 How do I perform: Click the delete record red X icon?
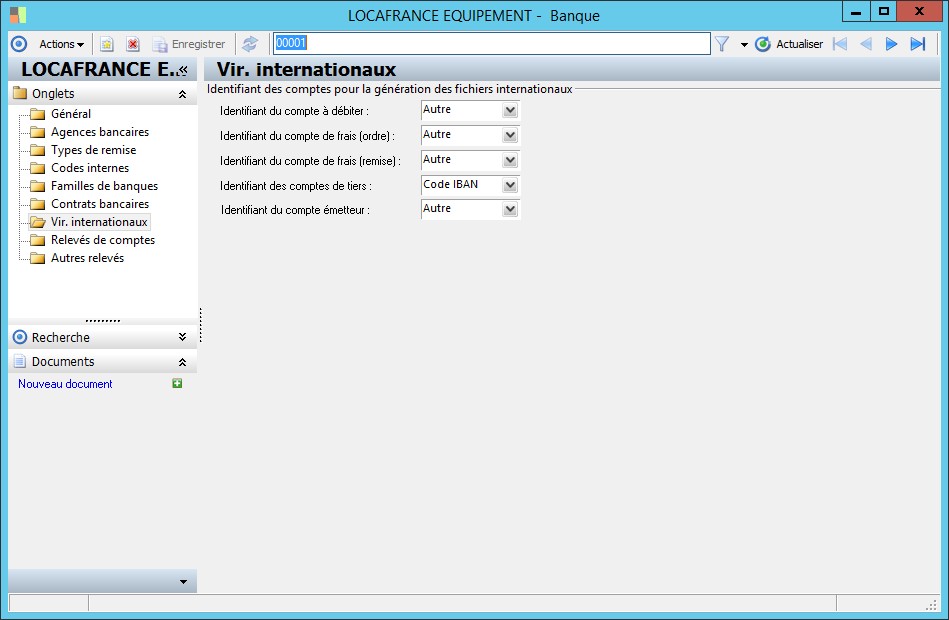133,44
